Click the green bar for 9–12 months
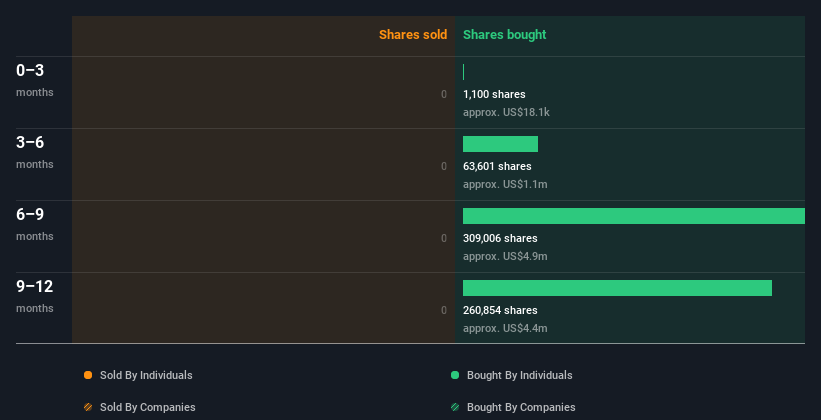Screen dimensions: 821x420 (x=617, y=288)
